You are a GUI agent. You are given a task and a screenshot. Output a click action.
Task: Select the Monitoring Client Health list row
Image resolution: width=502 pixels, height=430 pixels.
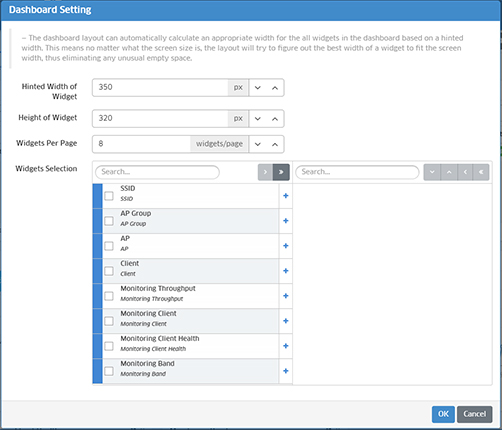(190, 346)
